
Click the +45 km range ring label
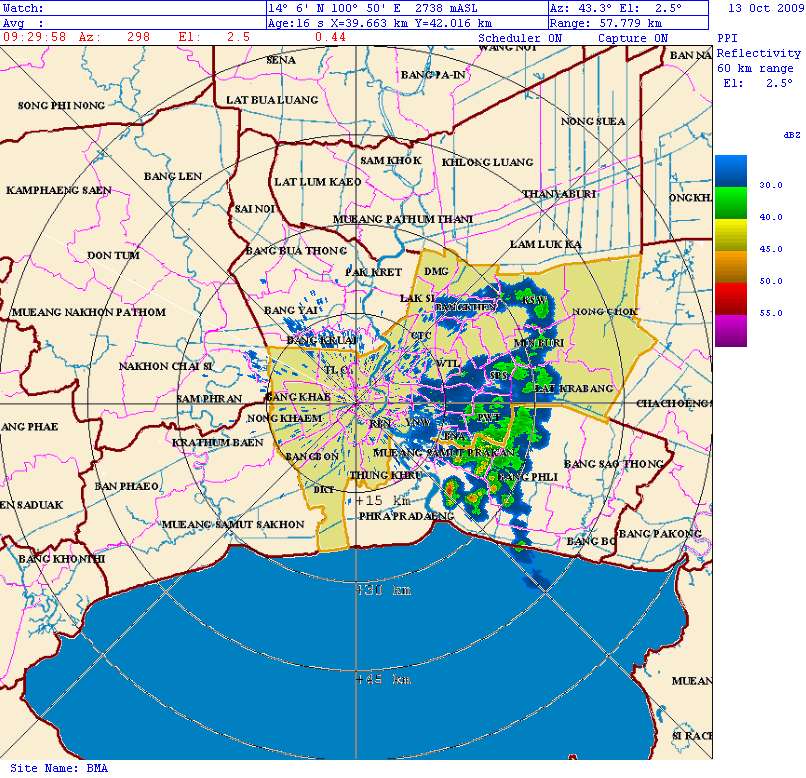384,679
